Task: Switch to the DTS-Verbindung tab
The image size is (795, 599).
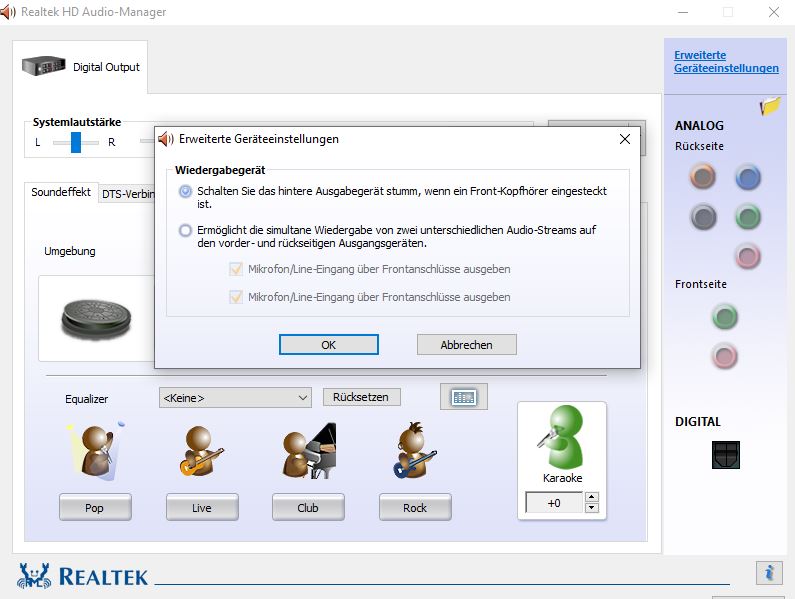Action: tap(127, 194)
